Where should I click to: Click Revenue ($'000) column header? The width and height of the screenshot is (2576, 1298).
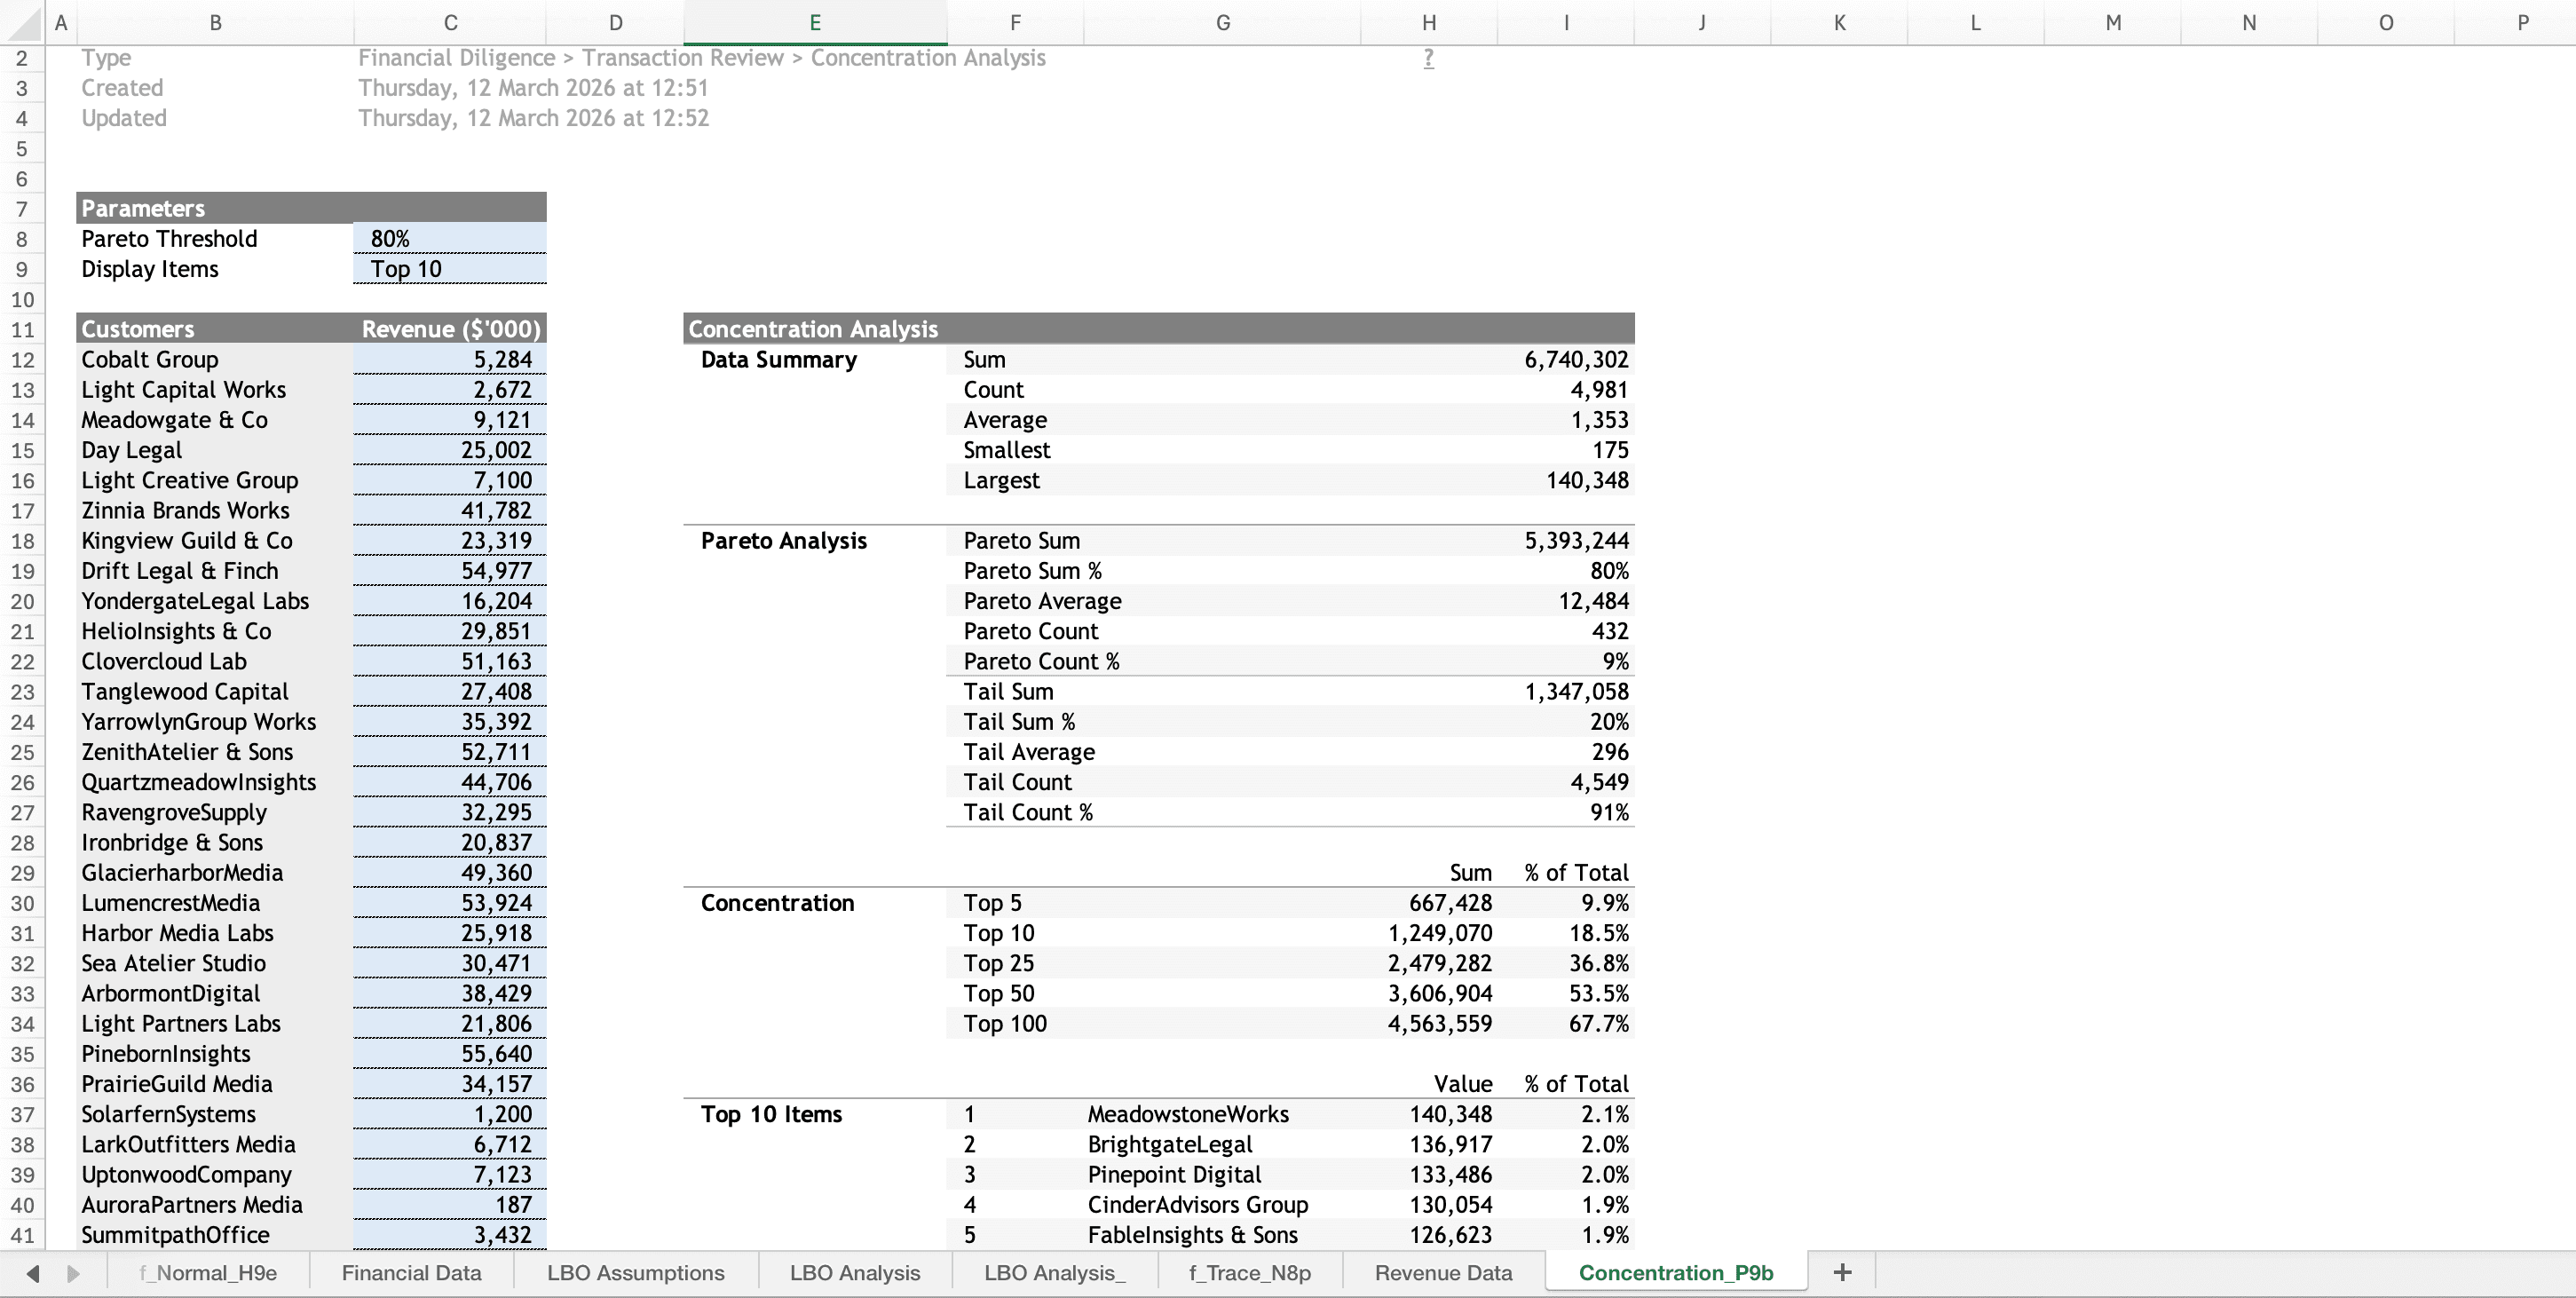[x=450, y=329]
